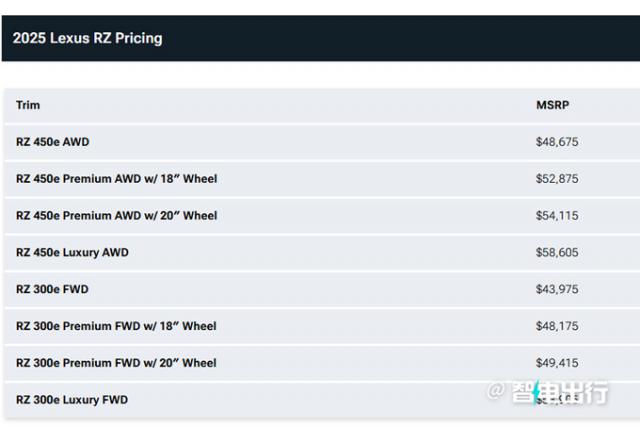Select RZ 450e Premium AWD 18" Wheel trim

(116, 179)
